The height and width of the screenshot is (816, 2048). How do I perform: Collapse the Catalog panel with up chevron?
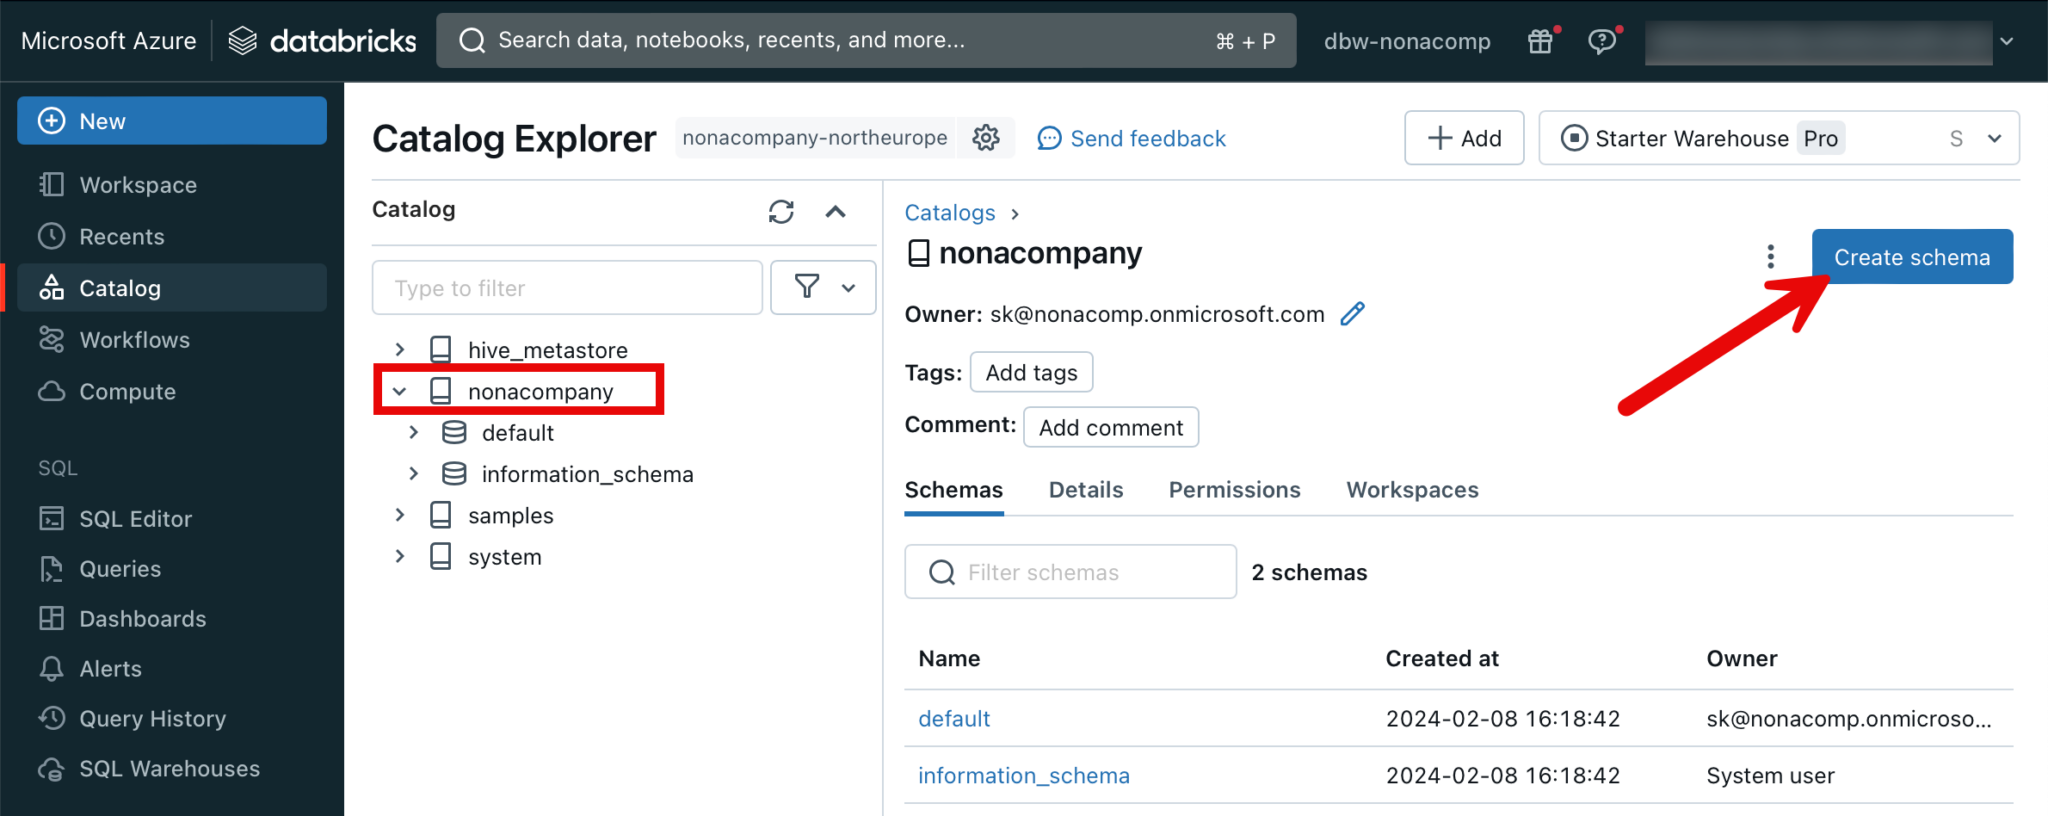(x=835, y=211)
